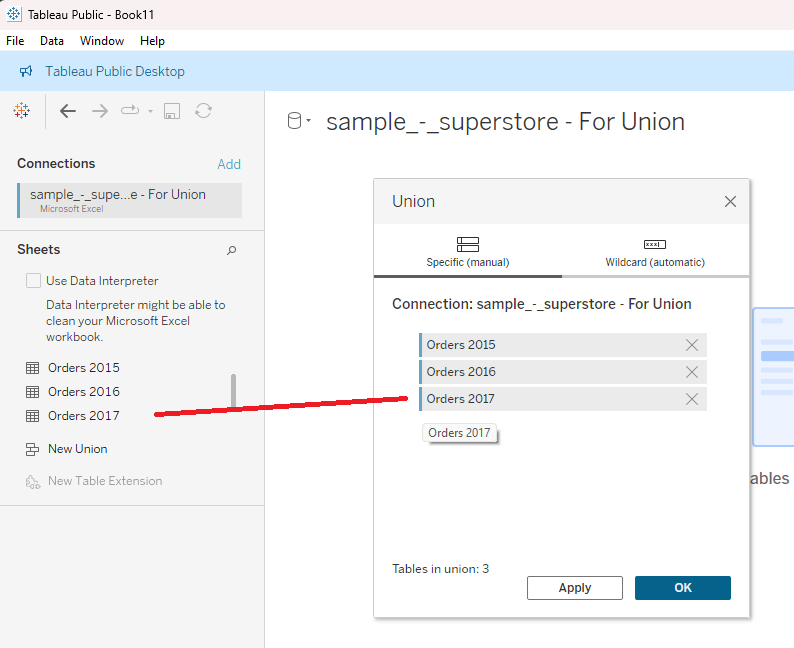Click the Tableau logo icon in toolbar
The height and width of the screenshot is (648, 794).
point(22,111)
